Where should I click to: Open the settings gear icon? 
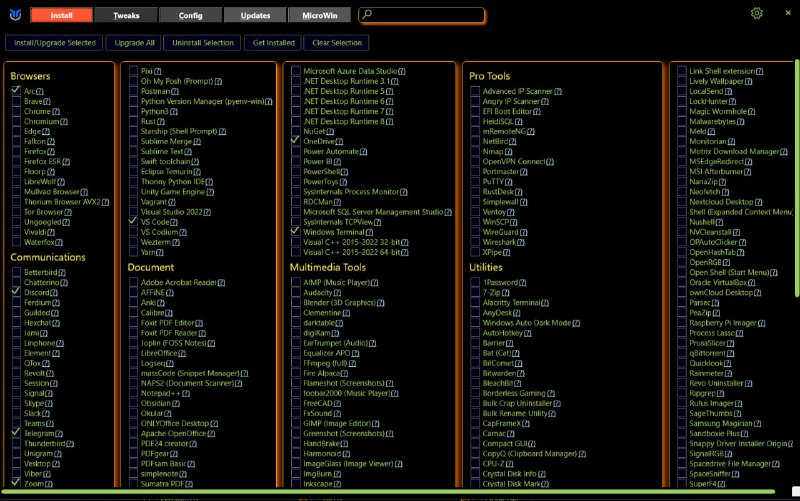(757, 14)
